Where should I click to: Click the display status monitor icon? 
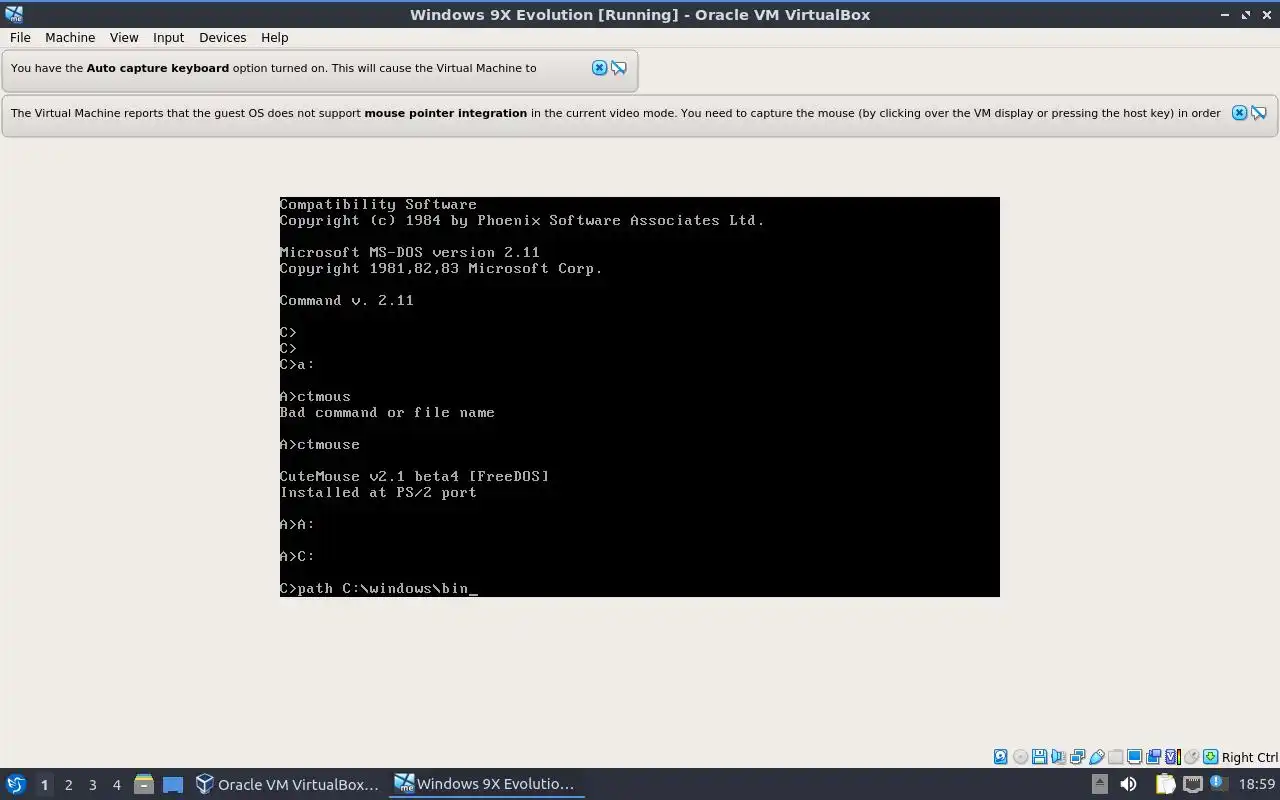[1135, 757]
